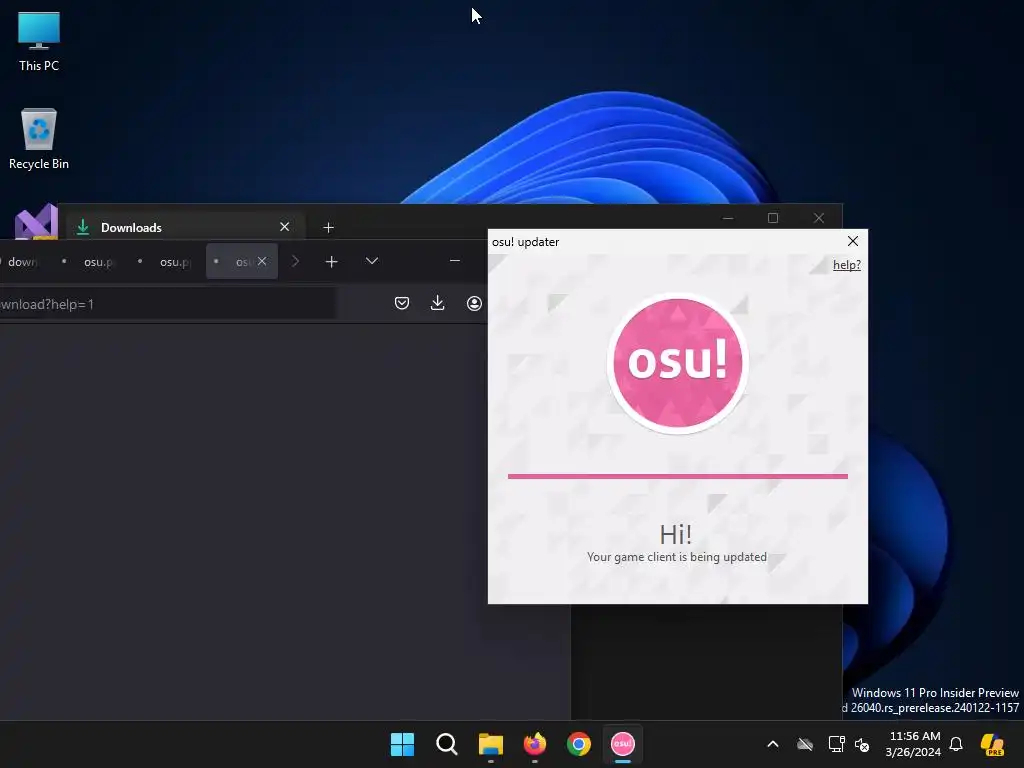Screen dimensions: 1024x768
Task: Select the This PC desktop icon
Action: click(x=39, y=42)
